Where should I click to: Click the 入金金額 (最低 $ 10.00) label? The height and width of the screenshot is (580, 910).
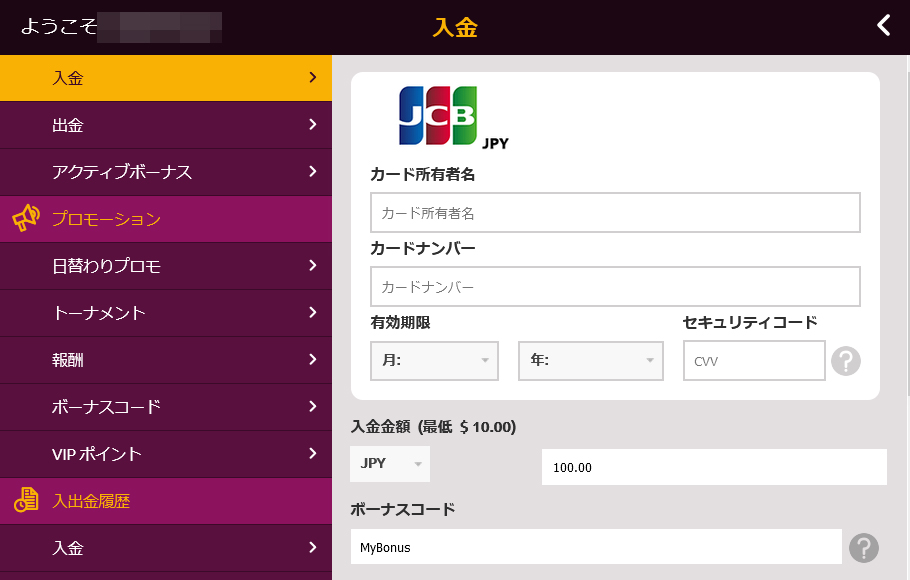click(x=434, y=427)
